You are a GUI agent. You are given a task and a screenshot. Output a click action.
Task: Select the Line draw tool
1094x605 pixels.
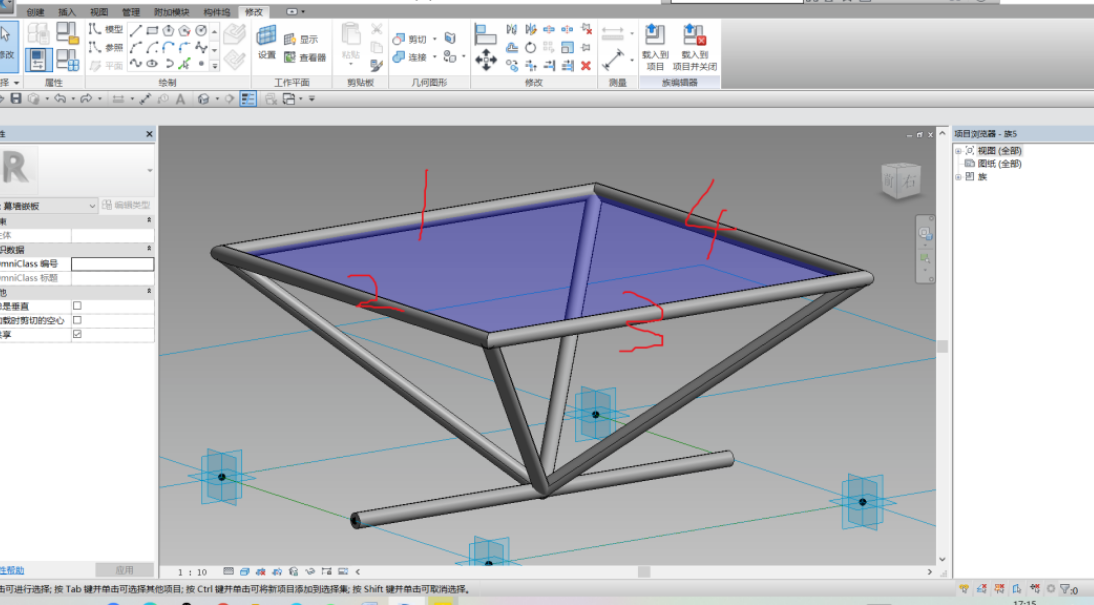pos(135,31)
